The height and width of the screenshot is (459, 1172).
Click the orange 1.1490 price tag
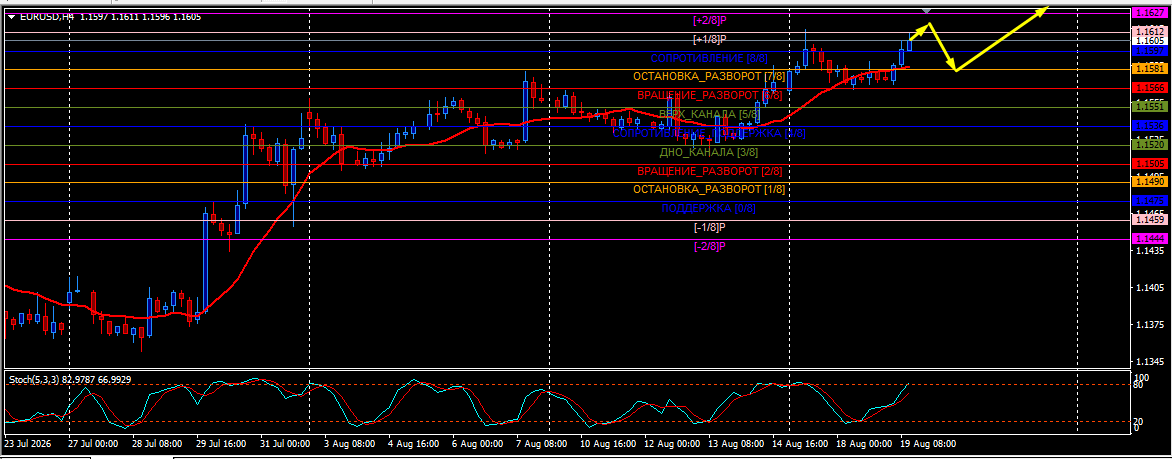pos(1148,182)
